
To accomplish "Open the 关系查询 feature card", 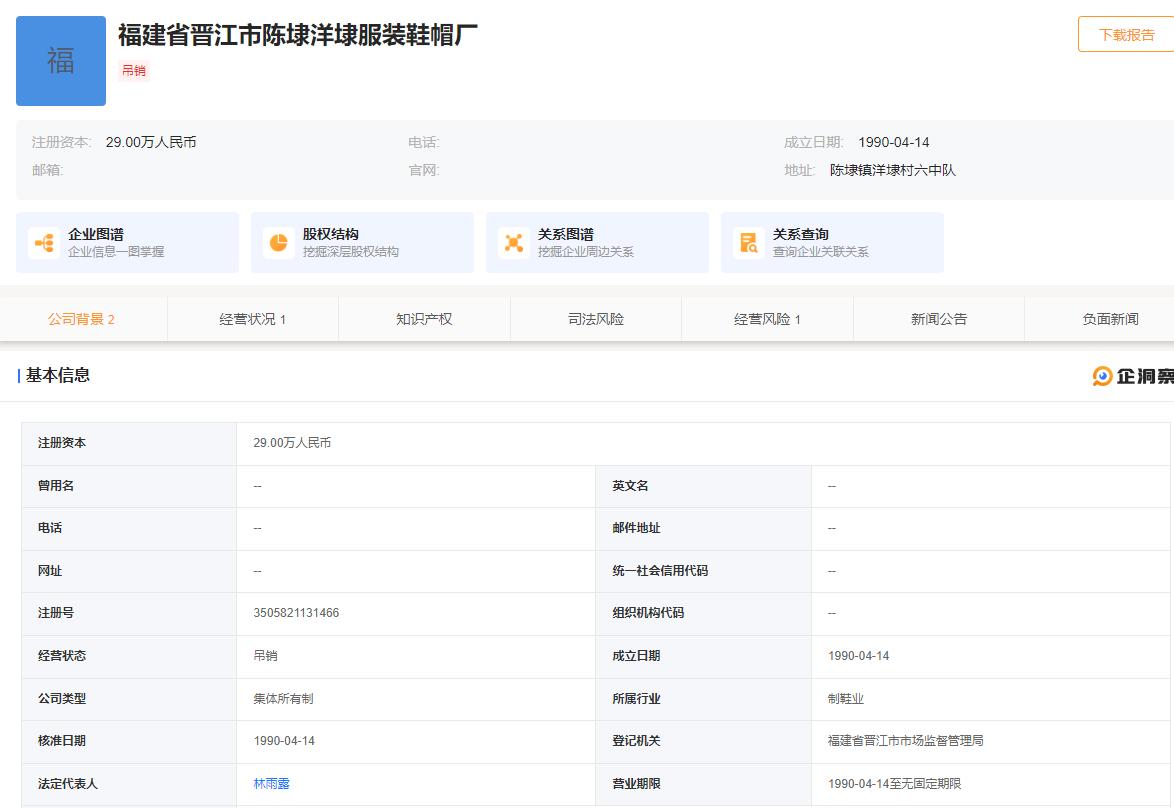I will (x=832, y=242).
